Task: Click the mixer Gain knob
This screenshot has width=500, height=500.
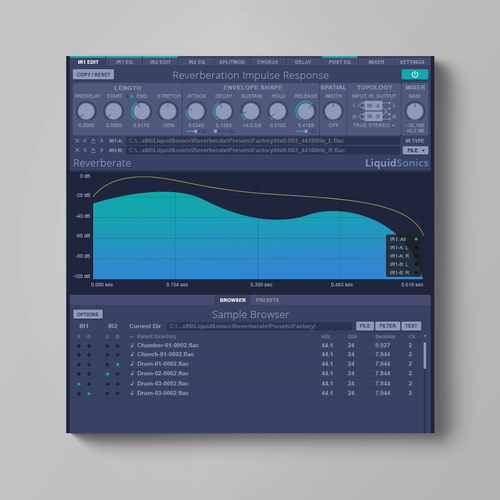Action: click(x=415, y=111)
